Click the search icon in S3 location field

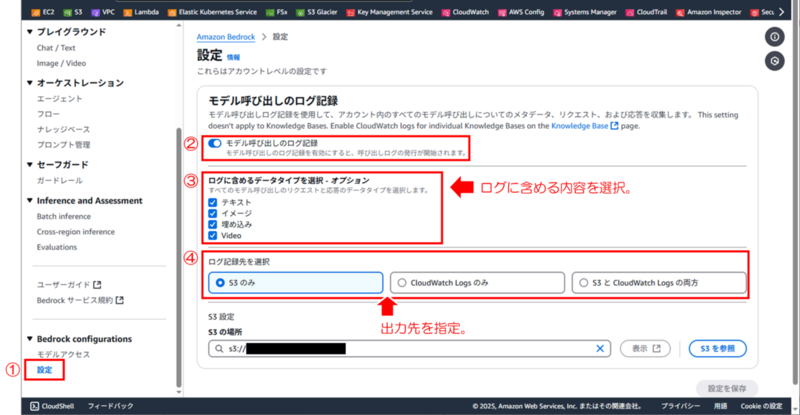tap(219, 349)
